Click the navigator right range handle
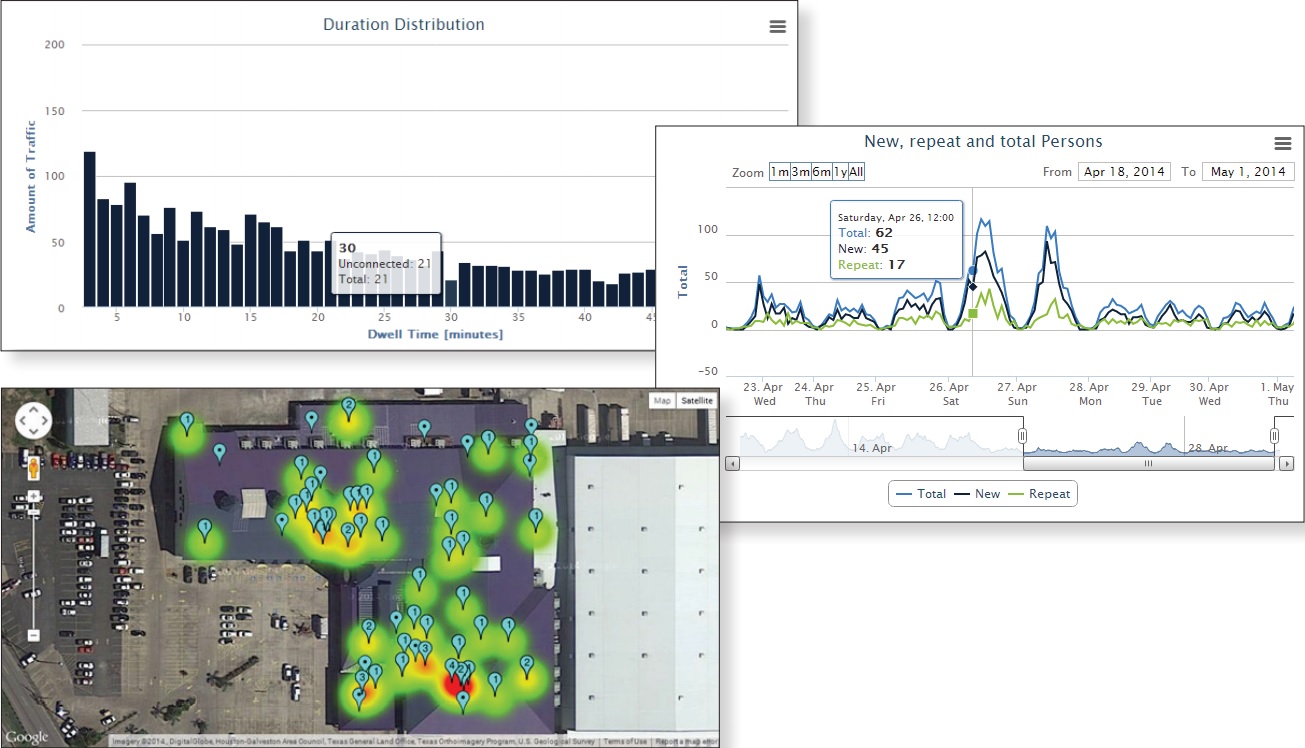 tap(1274, 436)
